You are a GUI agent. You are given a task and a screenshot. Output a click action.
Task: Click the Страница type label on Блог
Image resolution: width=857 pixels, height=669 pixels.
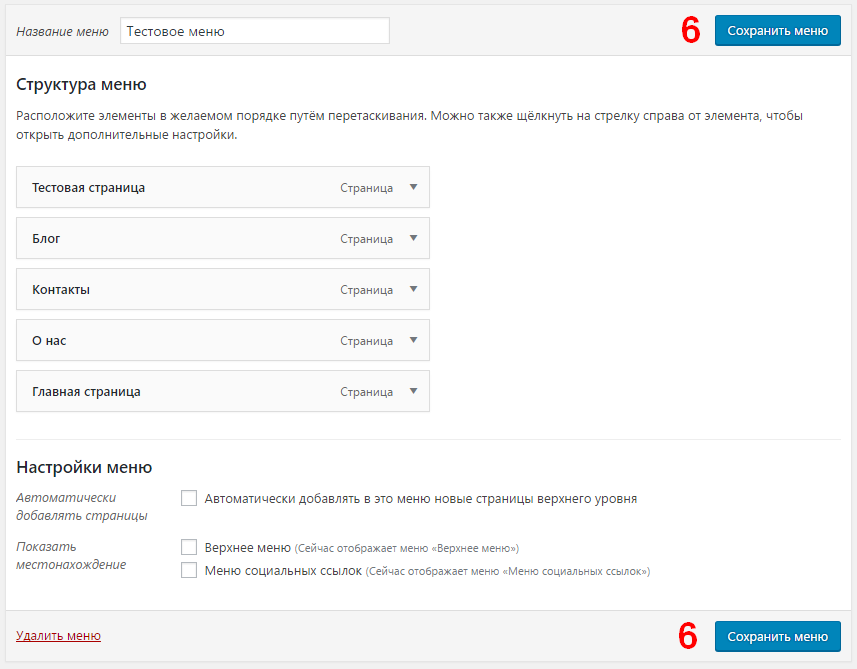(366, 239)
